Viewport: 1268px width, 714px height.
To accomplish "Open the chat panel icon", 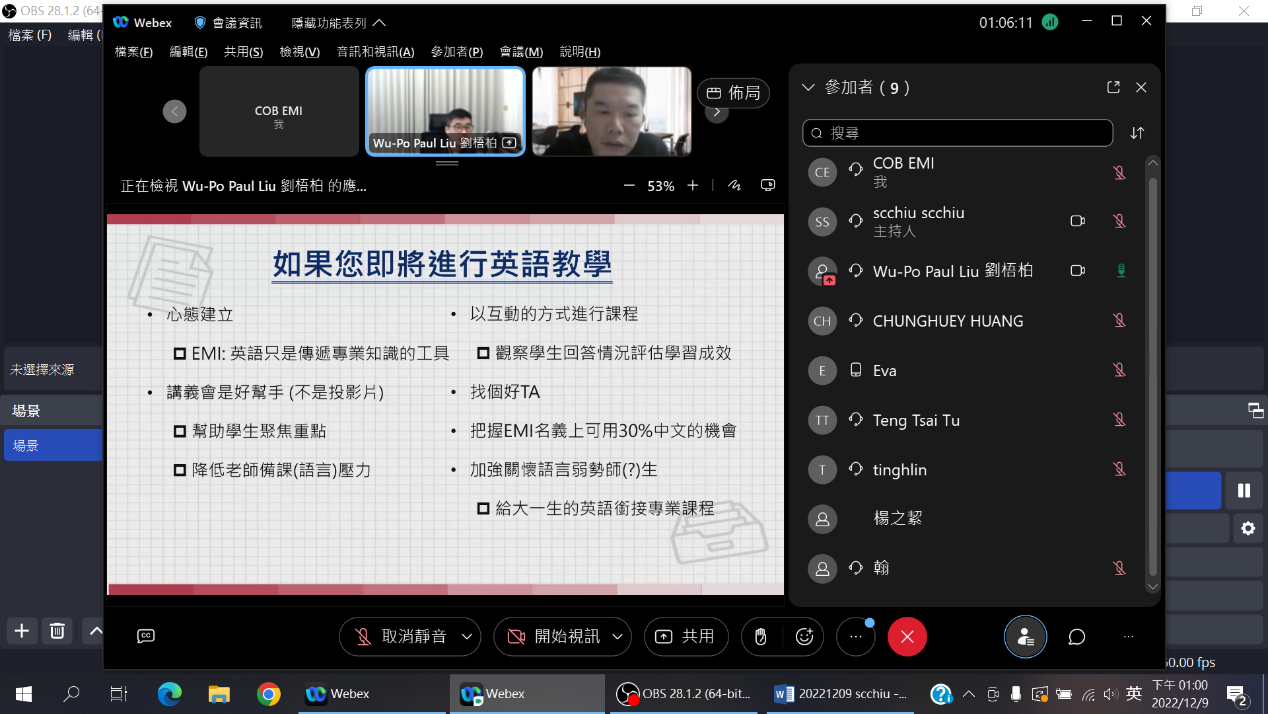I will pyautogui.click(x=1076, y=637).
